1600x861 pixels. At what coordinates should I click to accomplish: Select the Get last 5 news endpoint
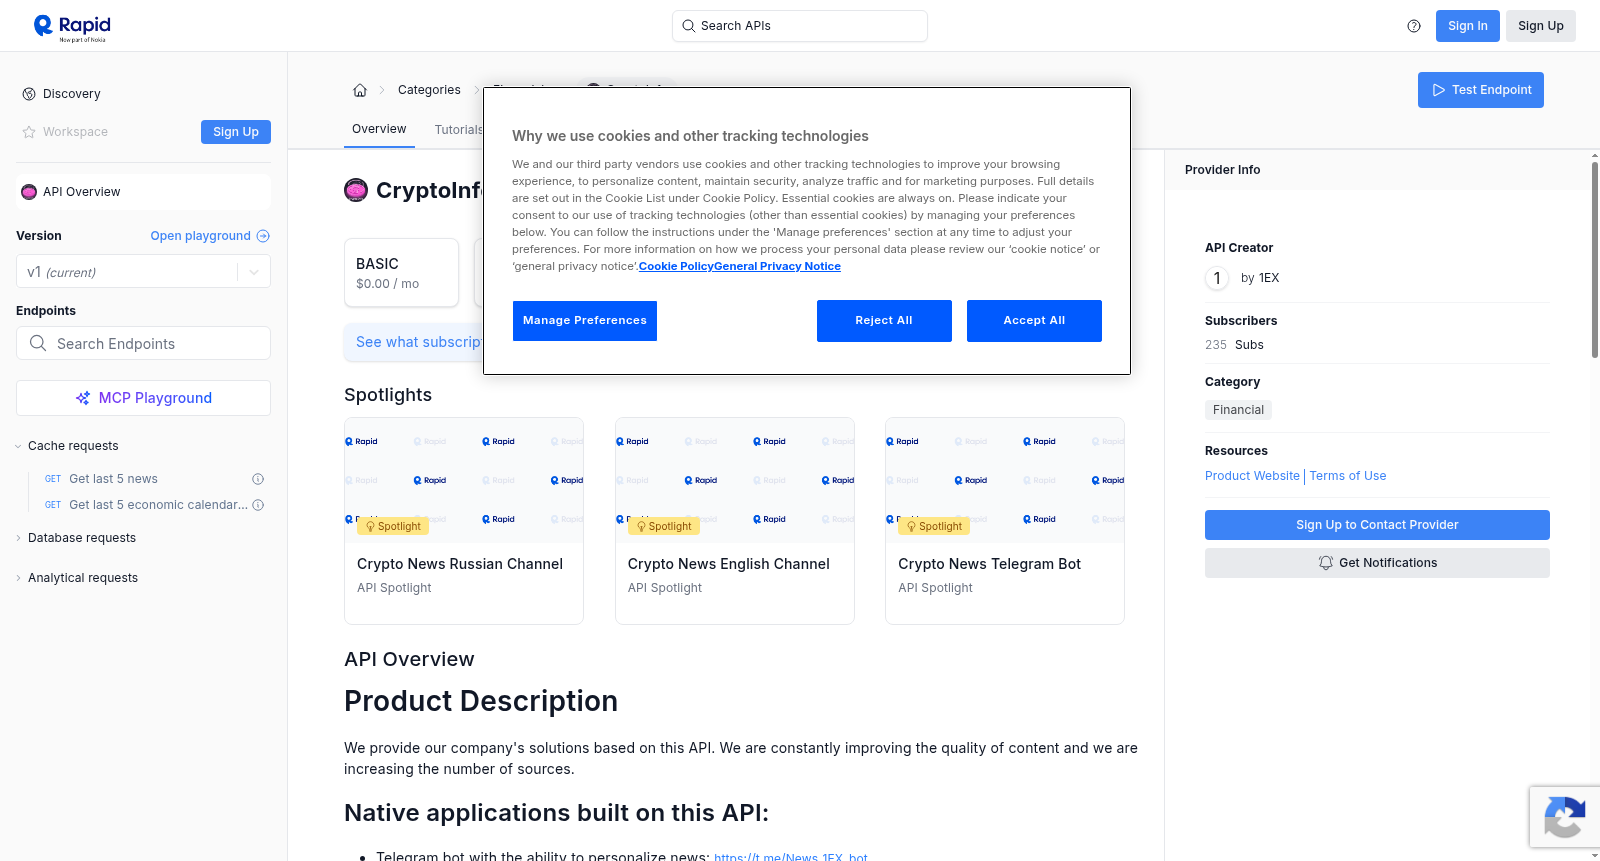pyautogui.click(x=113, y=479)
